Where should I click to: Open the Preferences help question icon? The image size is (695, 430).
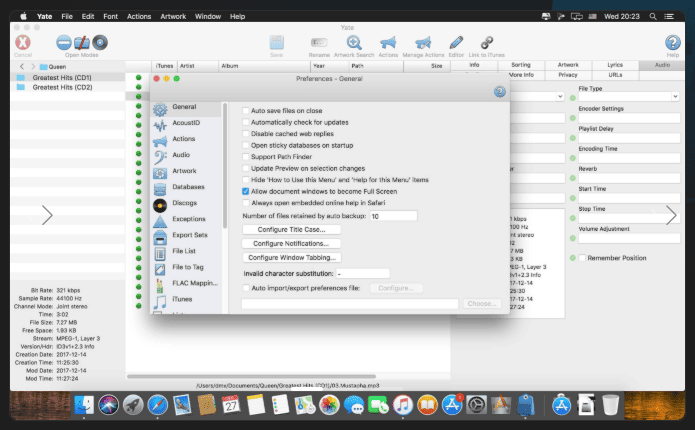tap(500, 92)
